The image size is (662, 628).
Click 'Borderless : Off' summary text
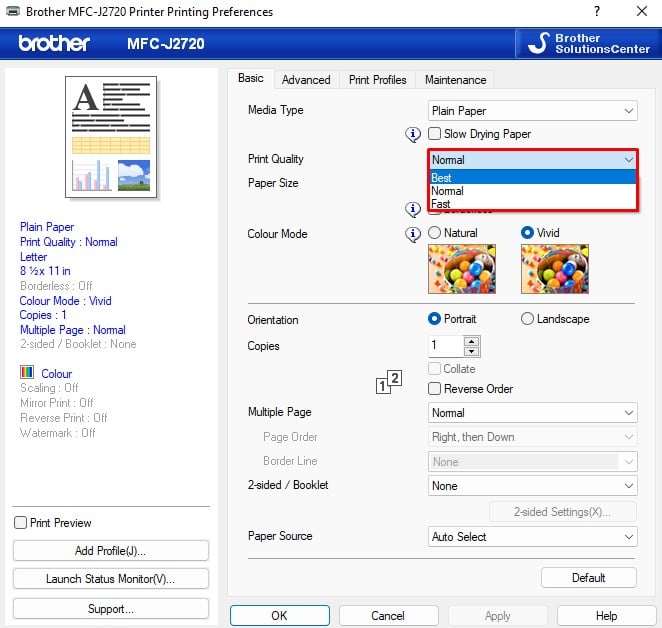point(56,286)
